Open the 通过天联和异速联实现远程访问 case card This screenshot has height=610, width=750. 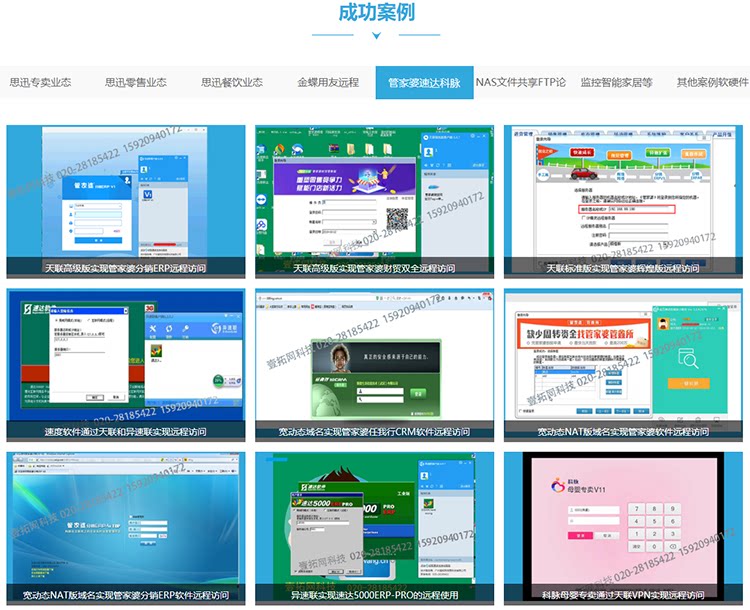[x=126, y=365]
